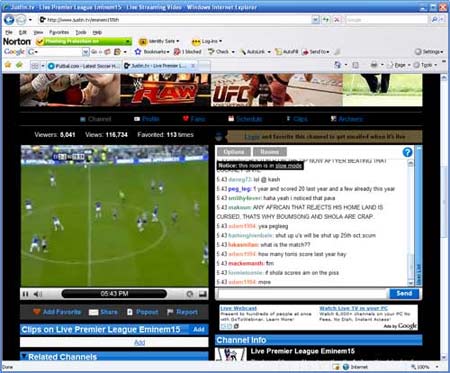The height and width of the screenshot is (373, 450).
Task: Mute the video player volume
Action: (37, 294)
